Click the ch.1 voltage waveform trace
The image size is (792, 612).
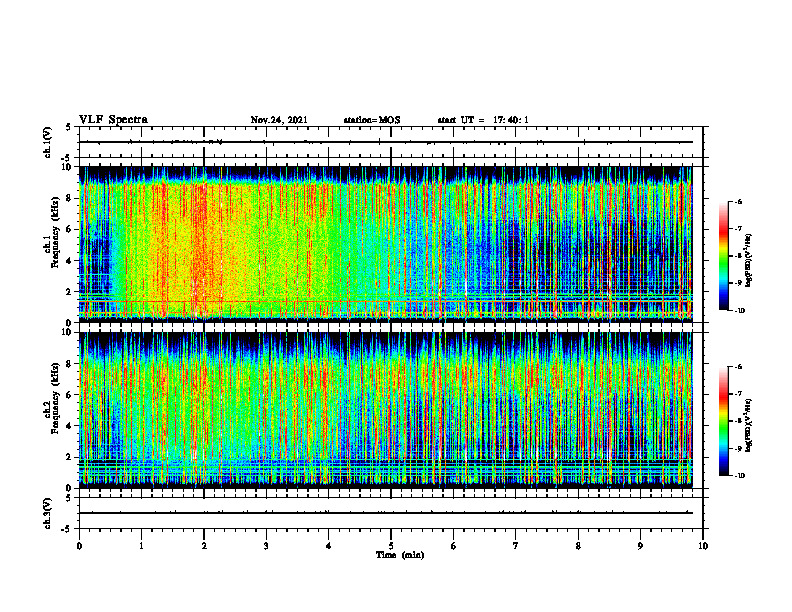(x=386, y=142)
